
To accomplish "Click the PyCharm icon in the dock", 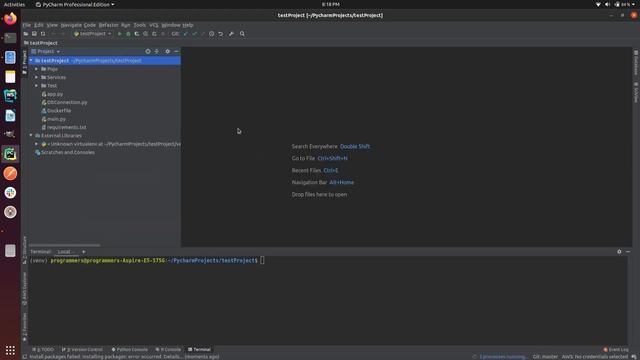I will tap(10, 154).
